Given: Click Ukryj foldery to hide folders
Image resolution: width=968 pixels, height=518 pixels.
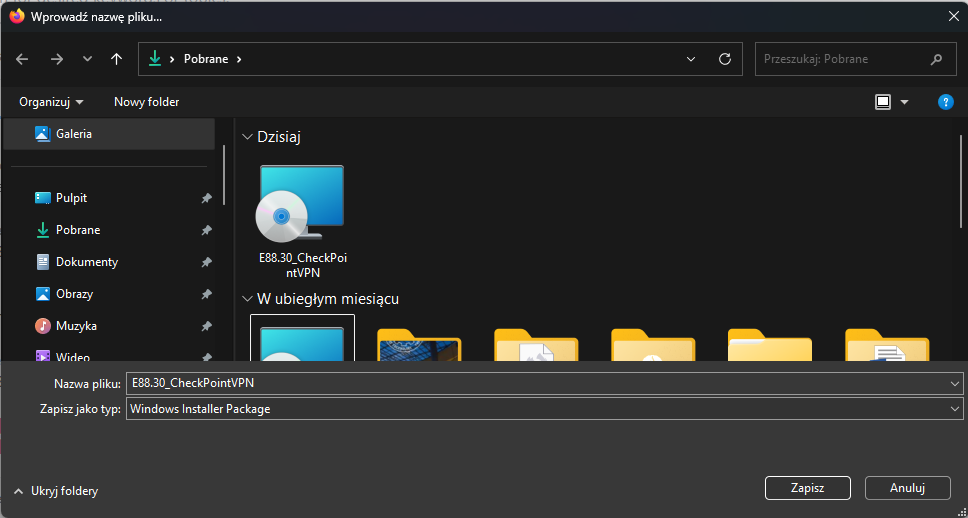Looking at the screenshot, I should coord(56,491).
